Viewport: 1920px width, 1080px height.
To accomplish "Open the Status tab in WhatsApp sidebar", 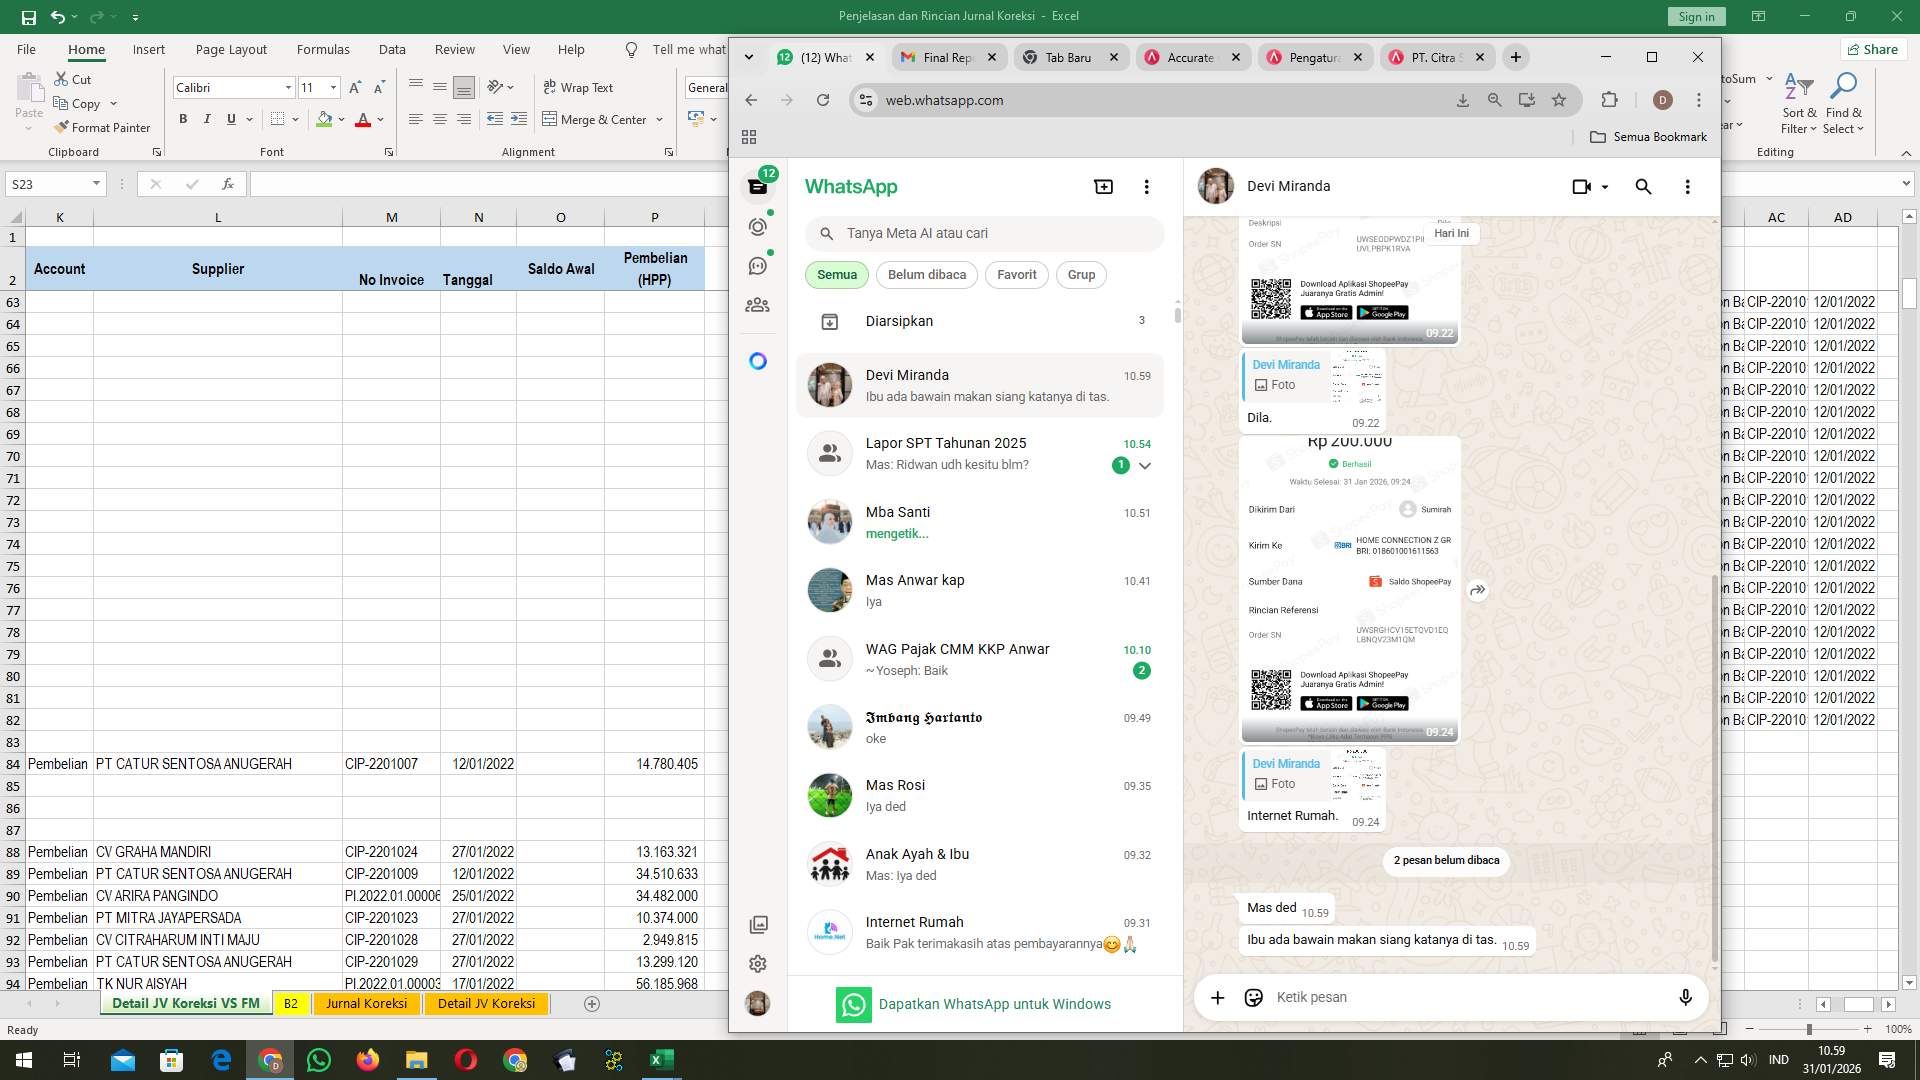I will pos(757,226).
